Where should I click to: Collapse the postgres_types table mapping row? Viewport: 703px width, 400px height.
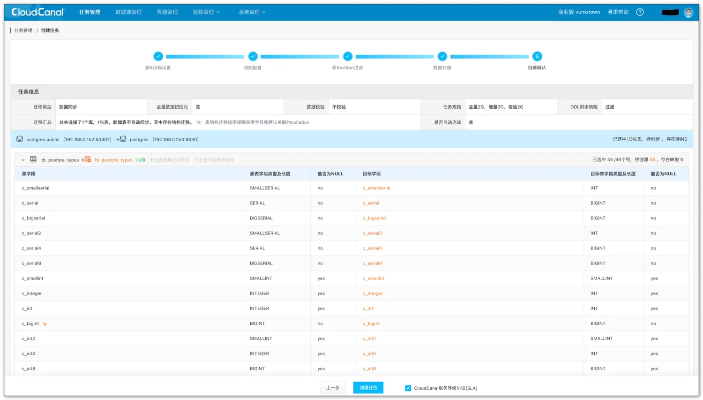(x=23, y=159)
